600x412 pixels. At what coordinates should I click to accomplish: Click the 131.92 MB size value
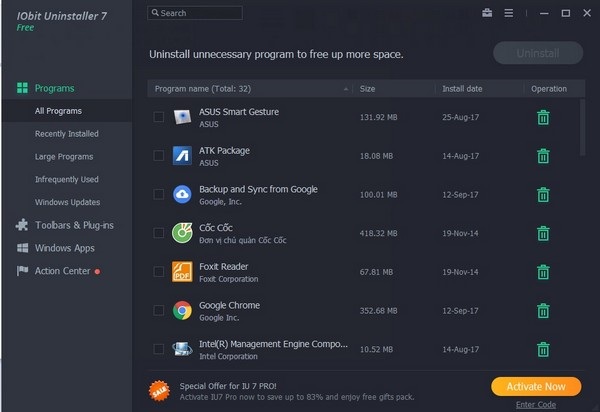pos(378,117)
